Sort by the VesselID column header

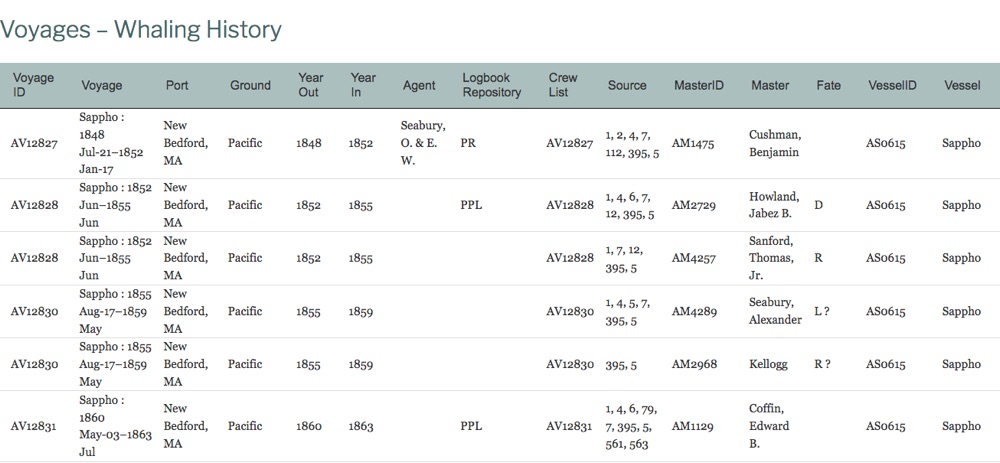[892, 85]
